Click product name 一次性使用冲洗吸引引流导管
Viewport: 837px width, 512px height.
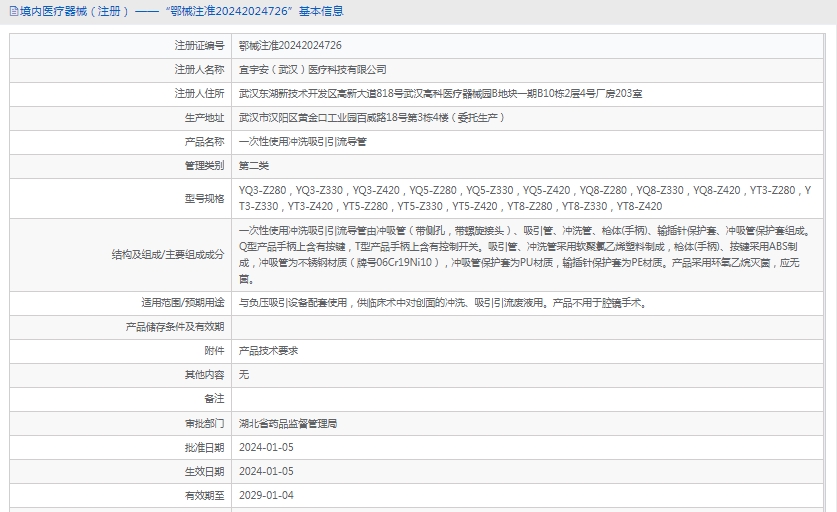point(302,142)
